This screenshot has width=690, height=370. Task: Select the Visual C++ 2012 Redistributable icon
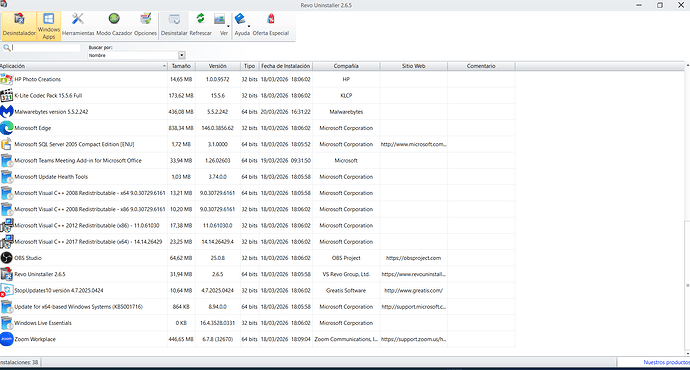(7, 225)
